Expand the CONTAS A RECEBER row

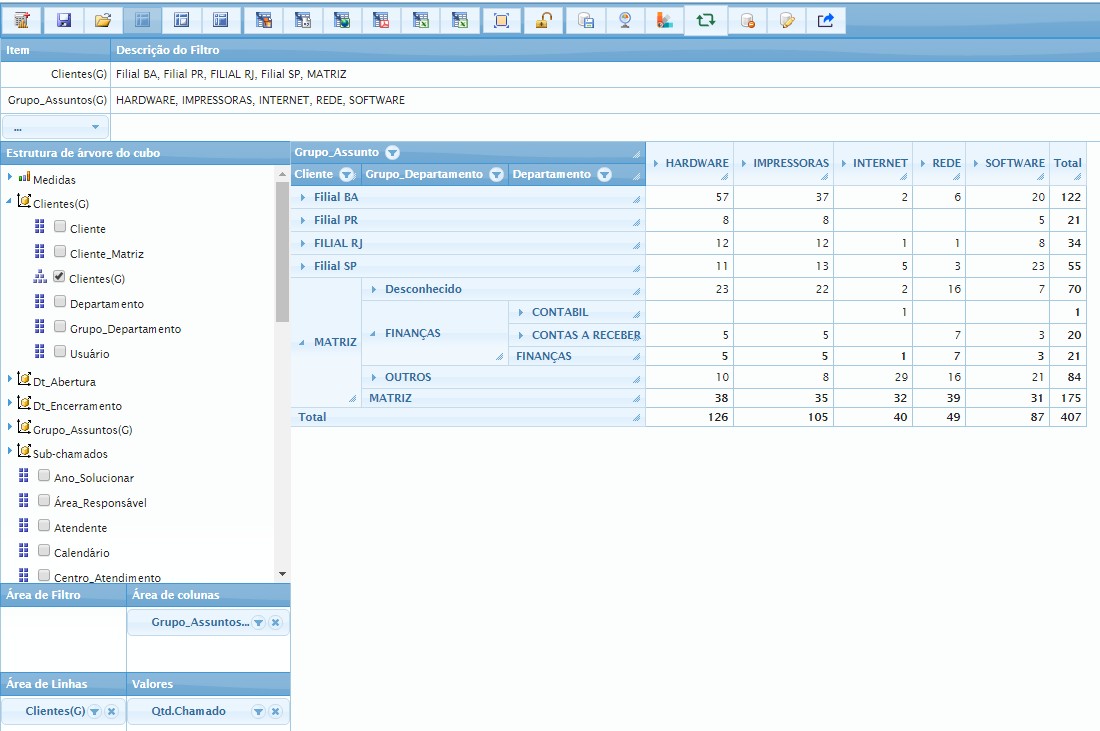click(521, 335)
